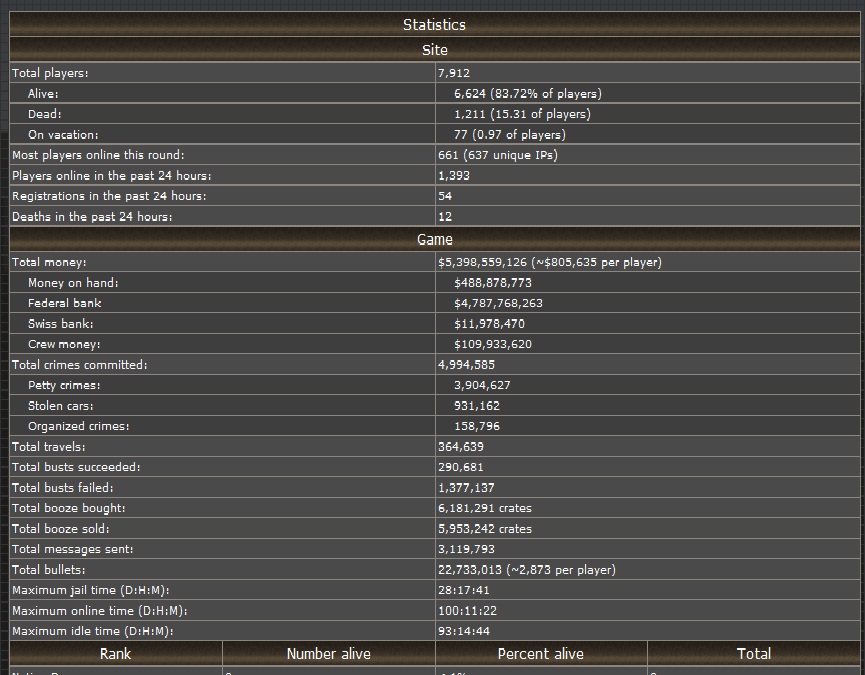Click the 'Total money:' label
Screen dimensions: 865x675
[49, 262]
